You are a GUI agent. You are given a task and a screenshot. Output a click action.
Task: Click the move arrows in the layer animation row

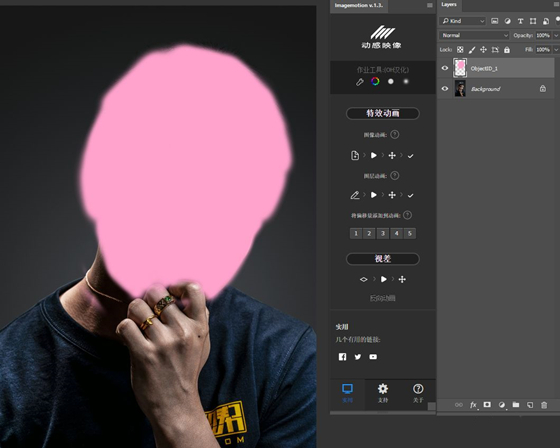(392, 195)
